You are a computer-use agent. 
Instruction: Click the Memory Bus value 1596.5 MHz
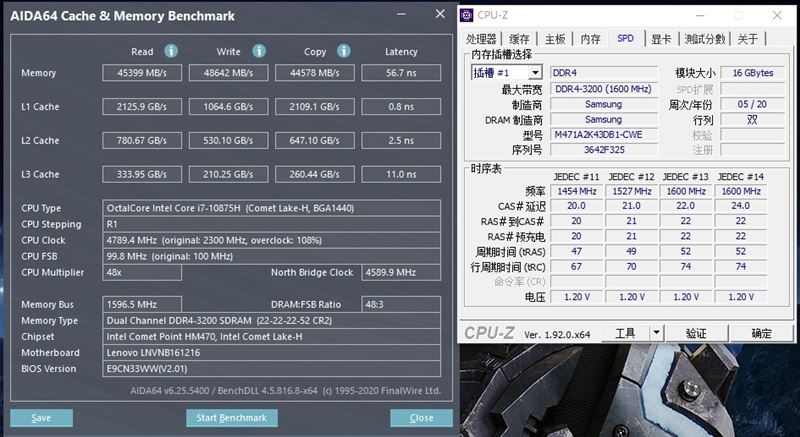click(142, 304)
